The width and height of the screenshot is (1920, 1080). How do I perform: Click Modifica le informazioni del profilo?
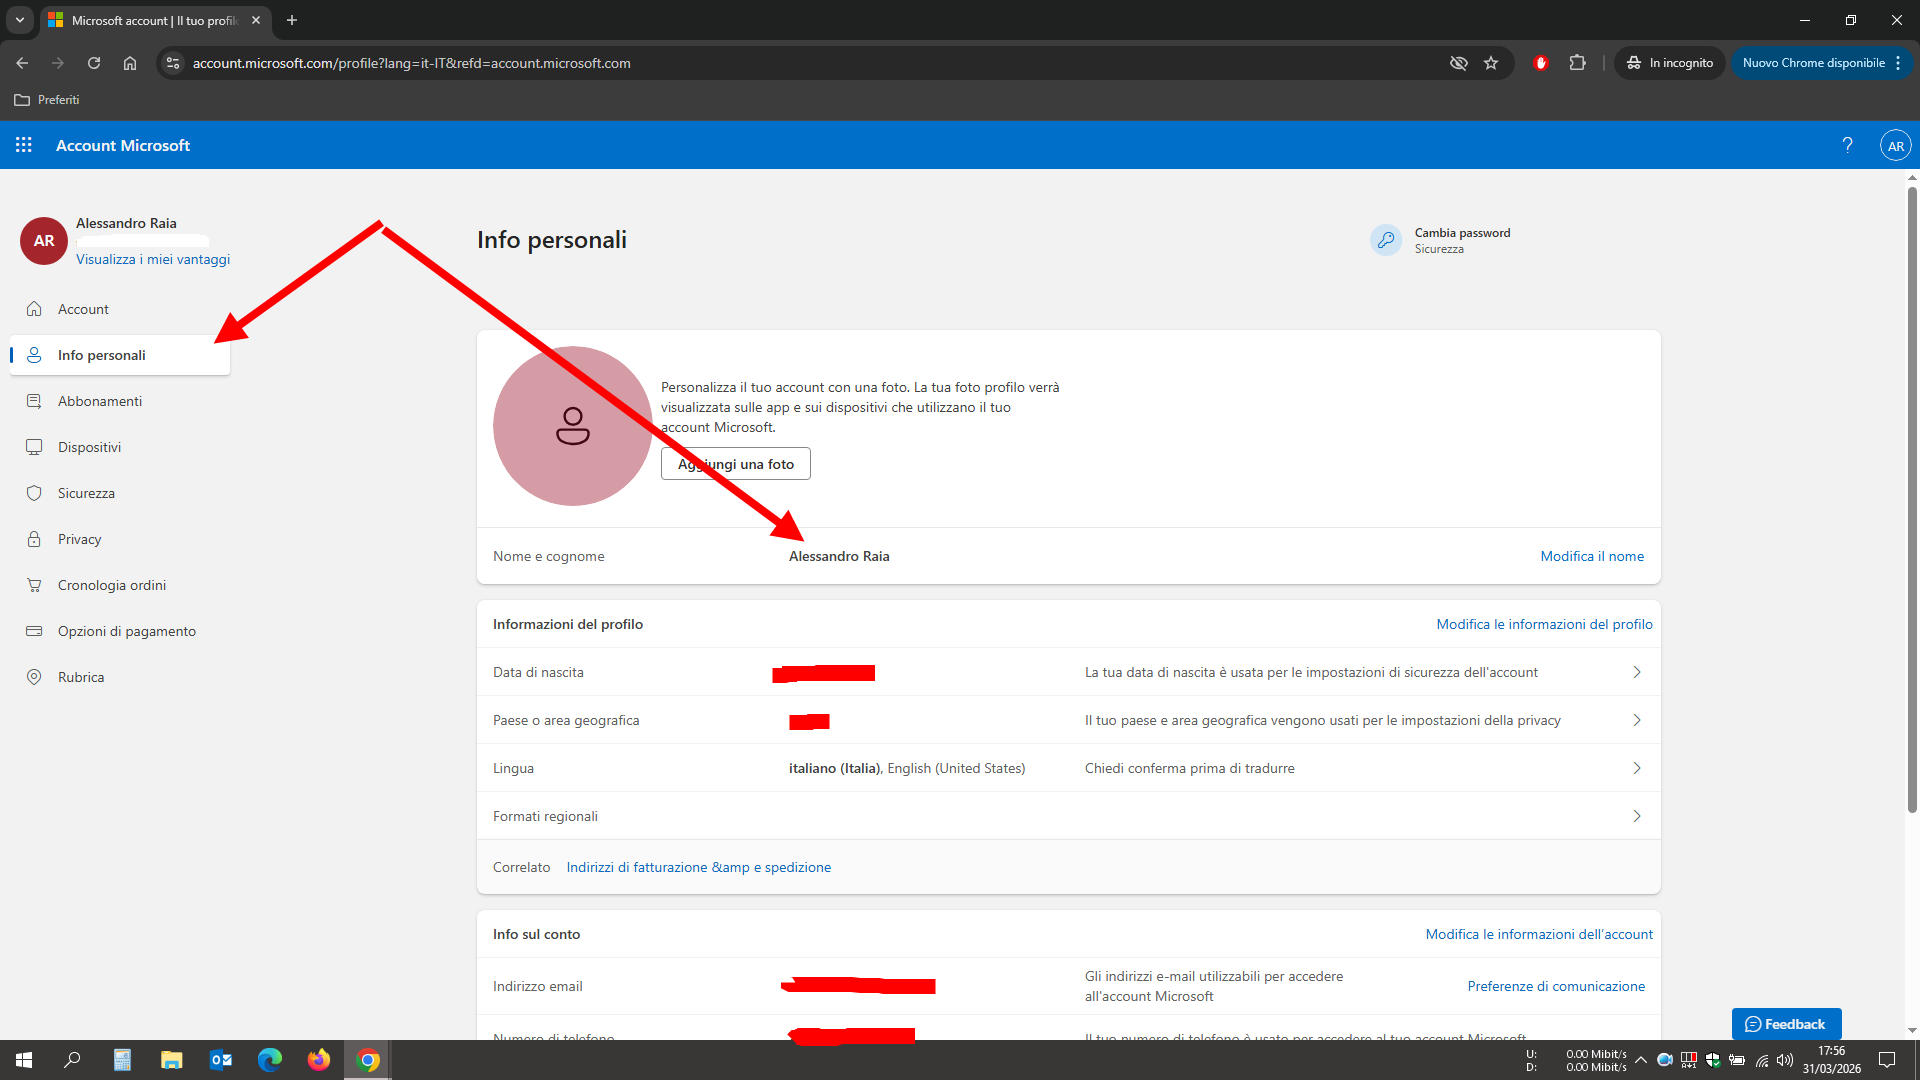(1544, 624)
